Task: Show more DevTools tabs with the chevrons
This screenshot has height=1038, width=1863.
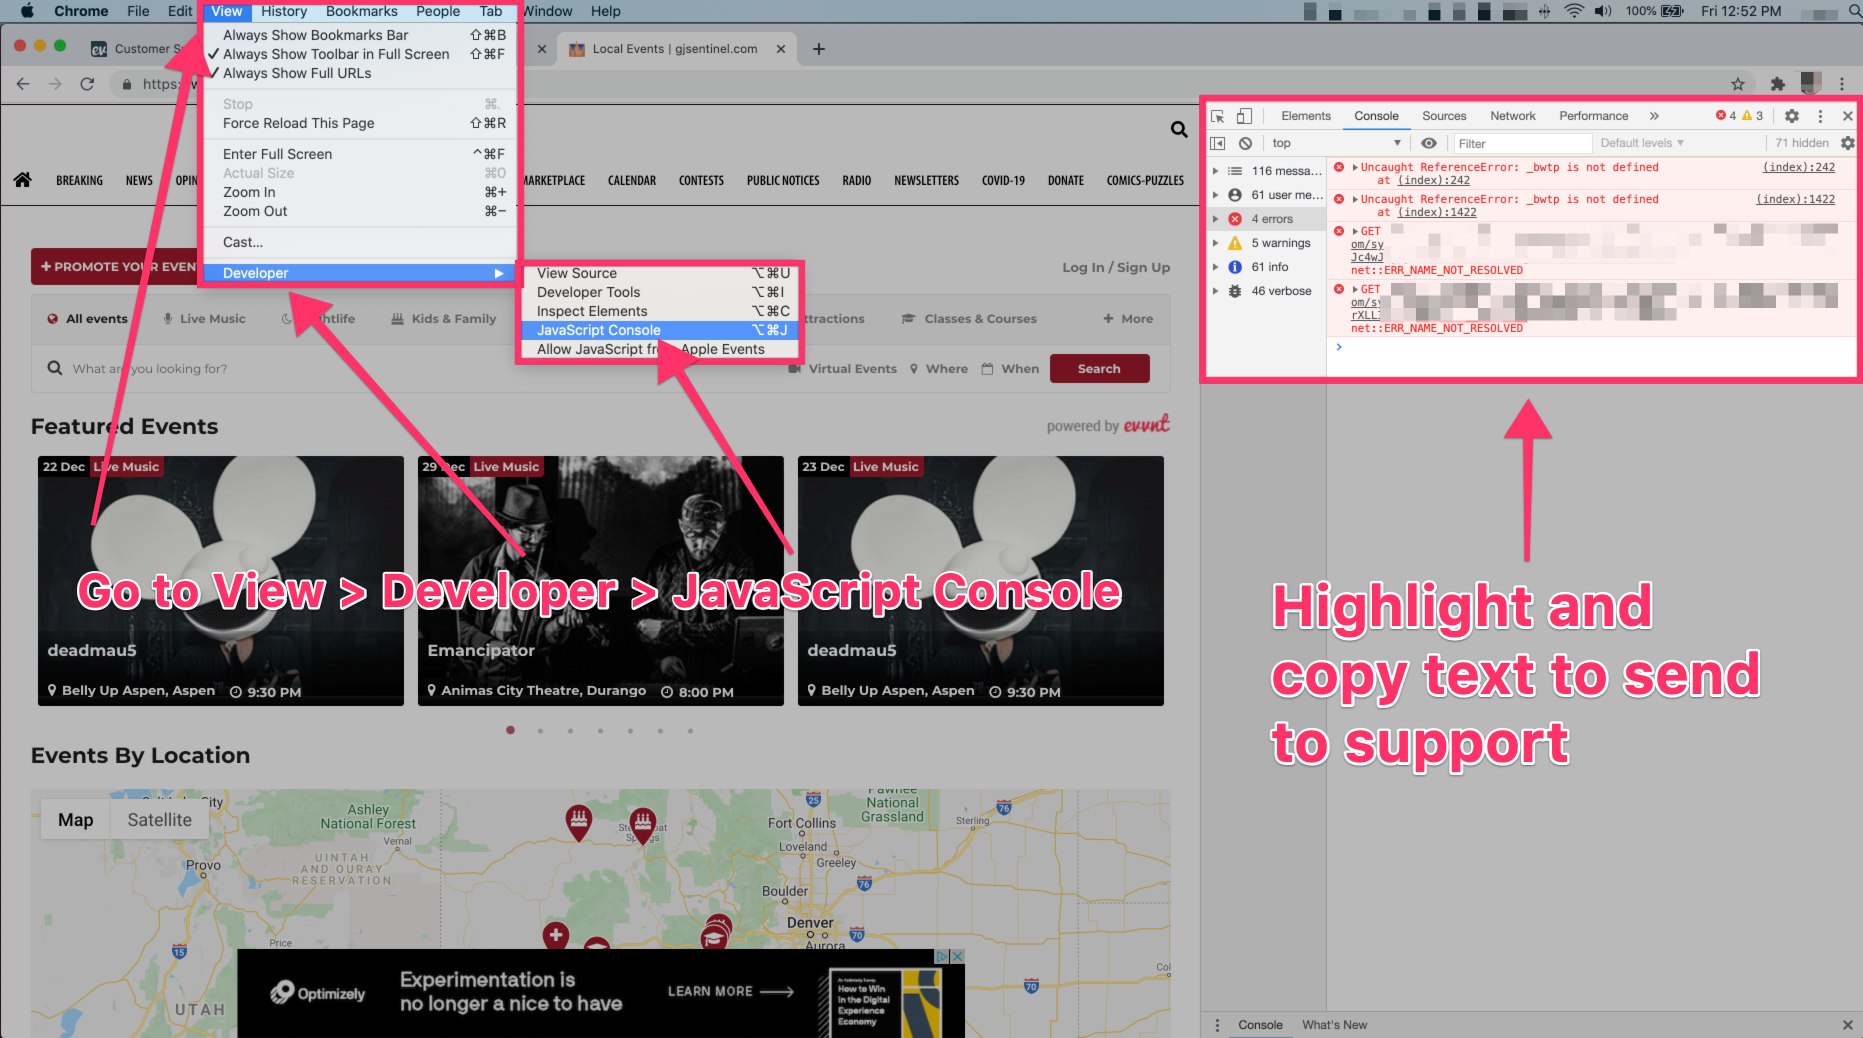Action: (x=1654, y=116)
